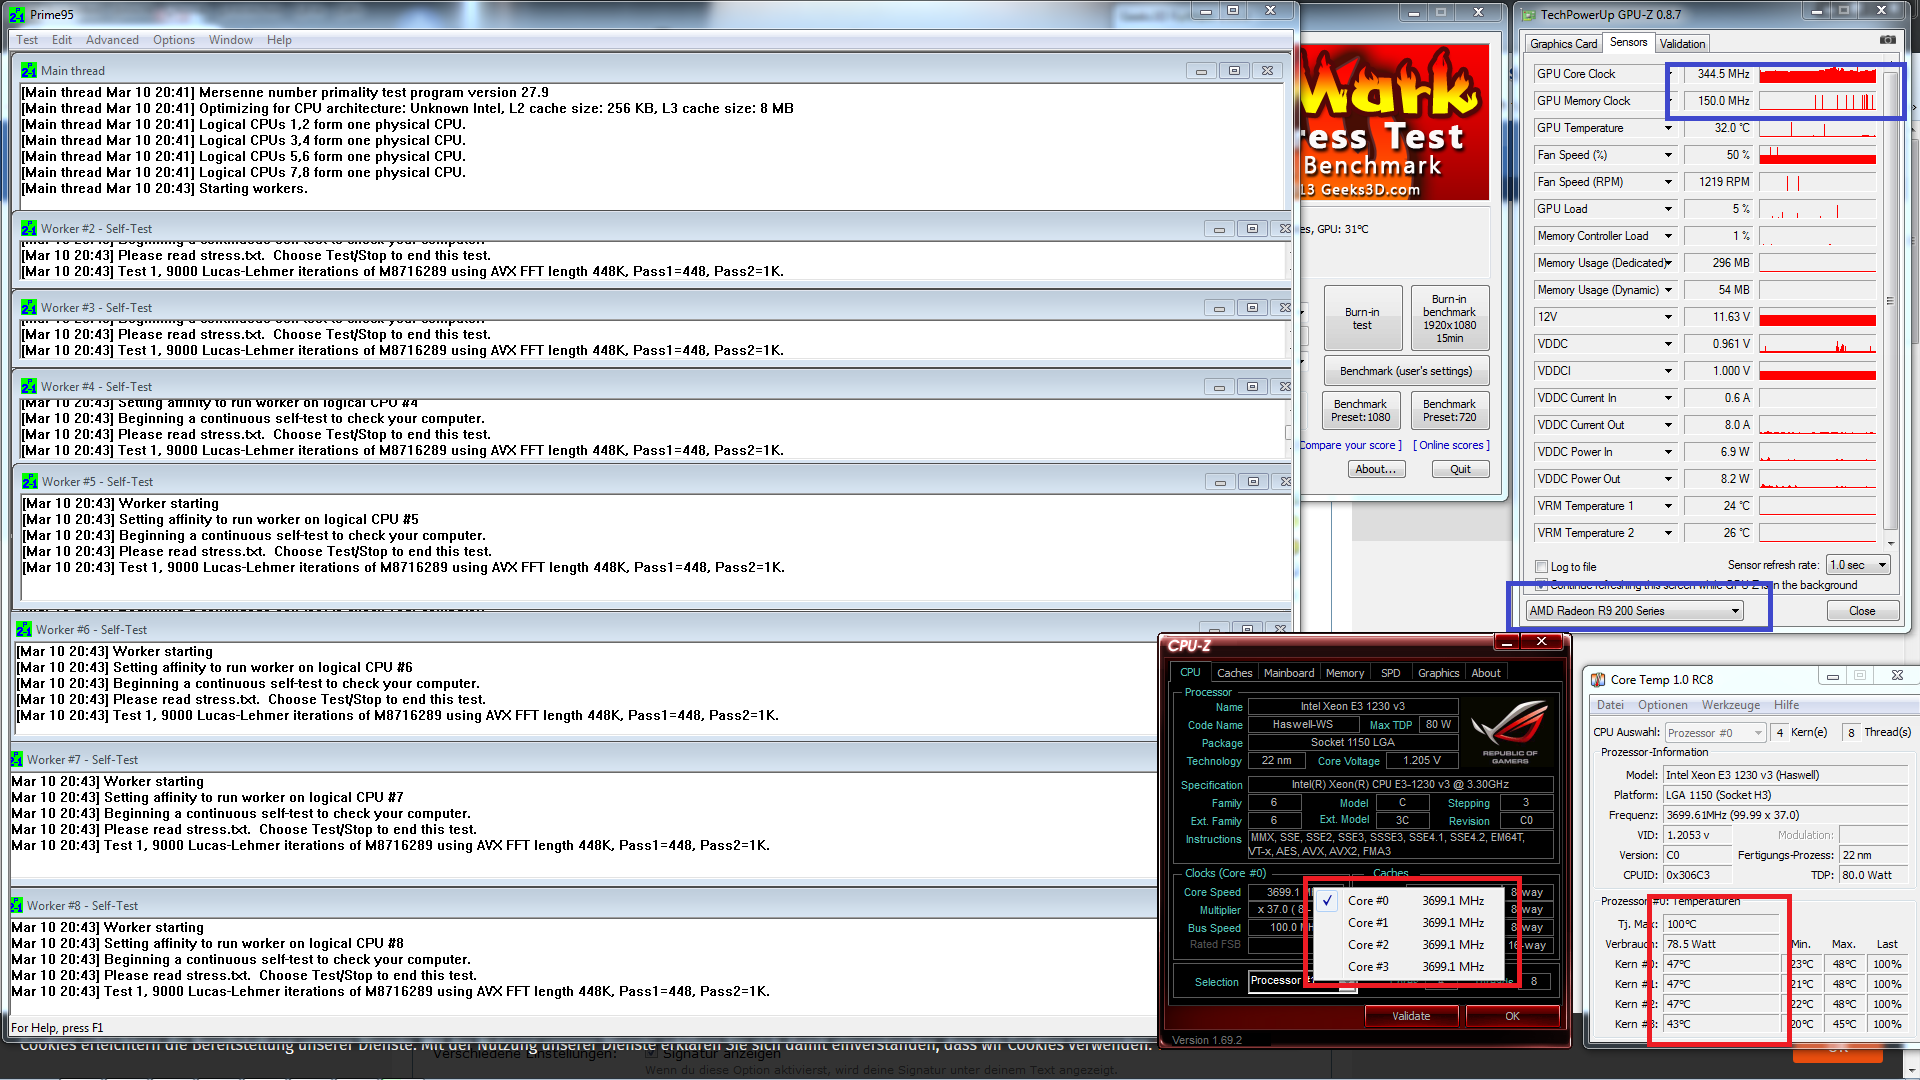This screenshot has height=1080, width=1920.
Task: Click the Prime95 application icon in the main titlebar
Action: click(17, 14)
